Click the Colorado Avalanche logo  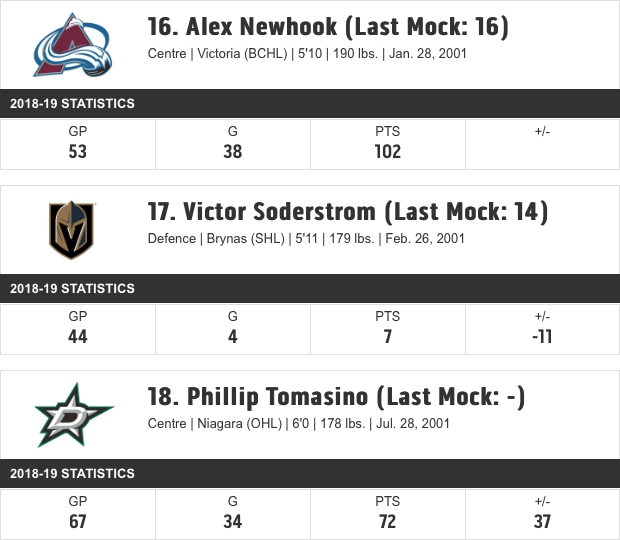73,45
